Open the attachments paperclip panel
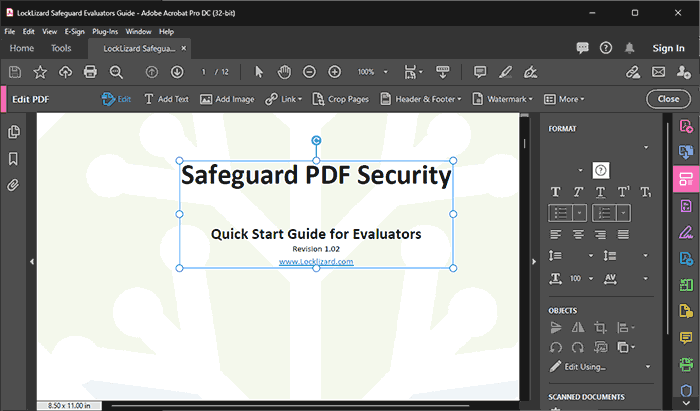The height and width of the screenshot is (411, 700). coord(13,185)
